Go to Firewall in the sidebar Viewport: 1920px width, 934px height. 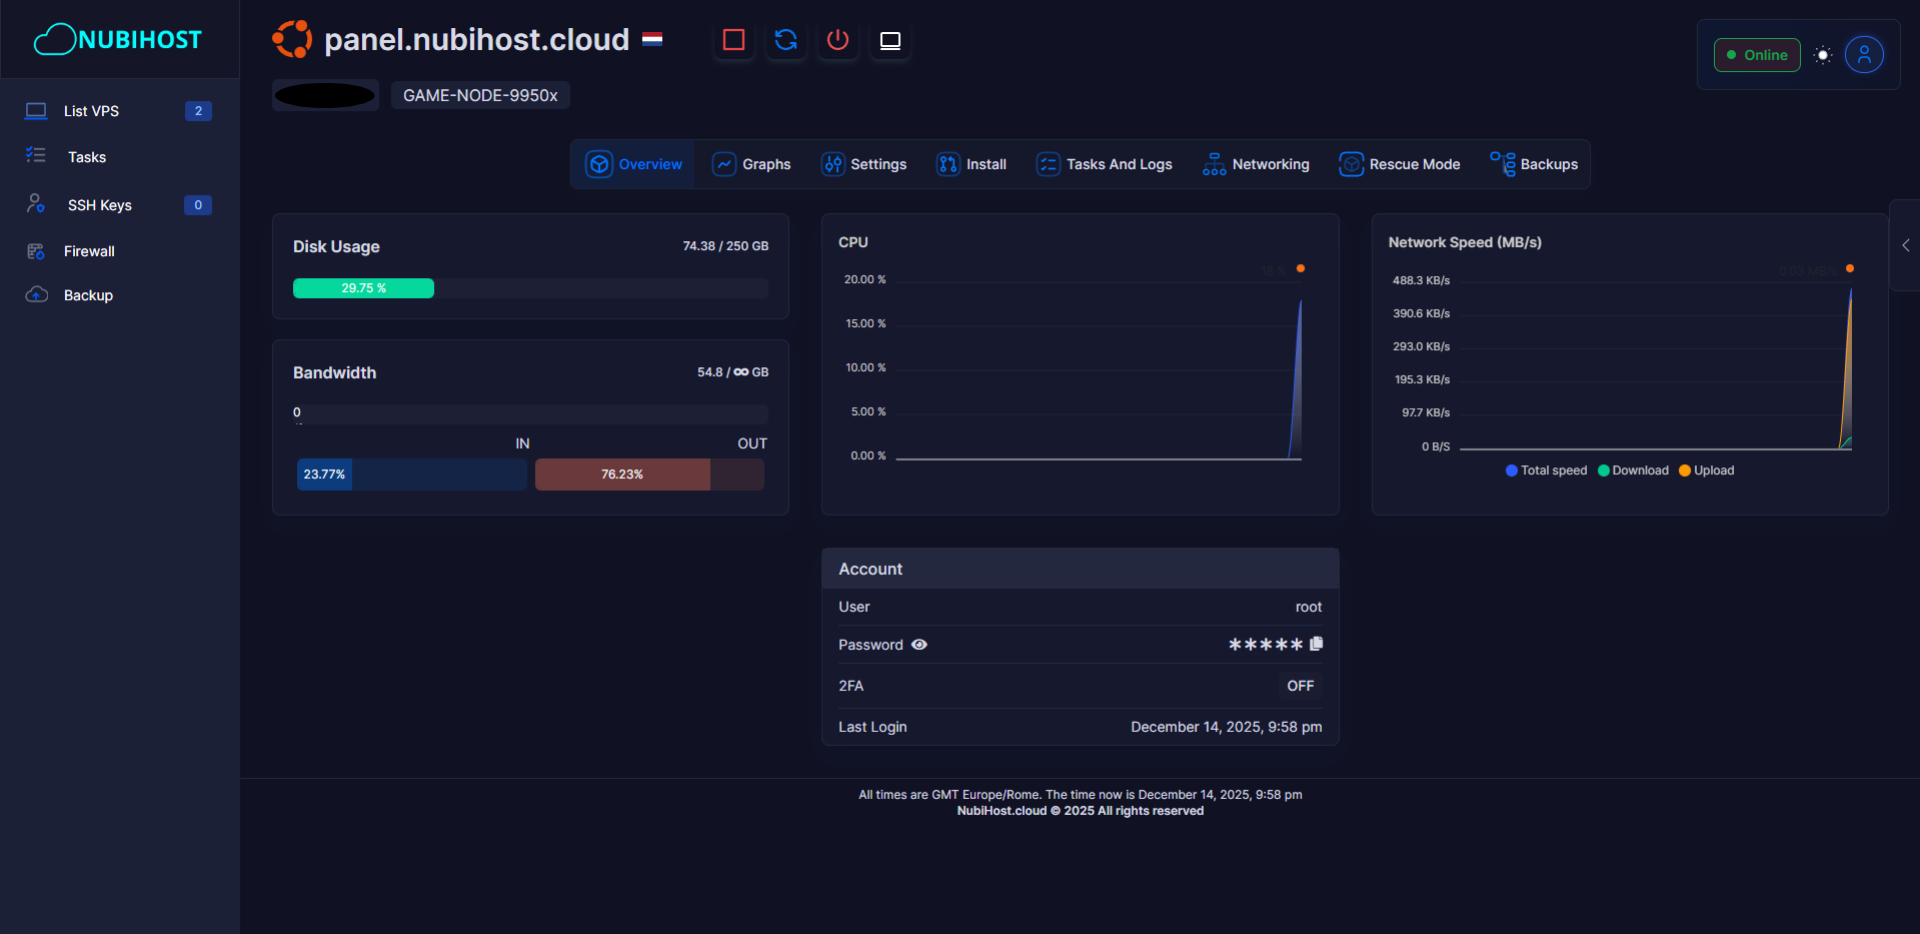(89, 251)
